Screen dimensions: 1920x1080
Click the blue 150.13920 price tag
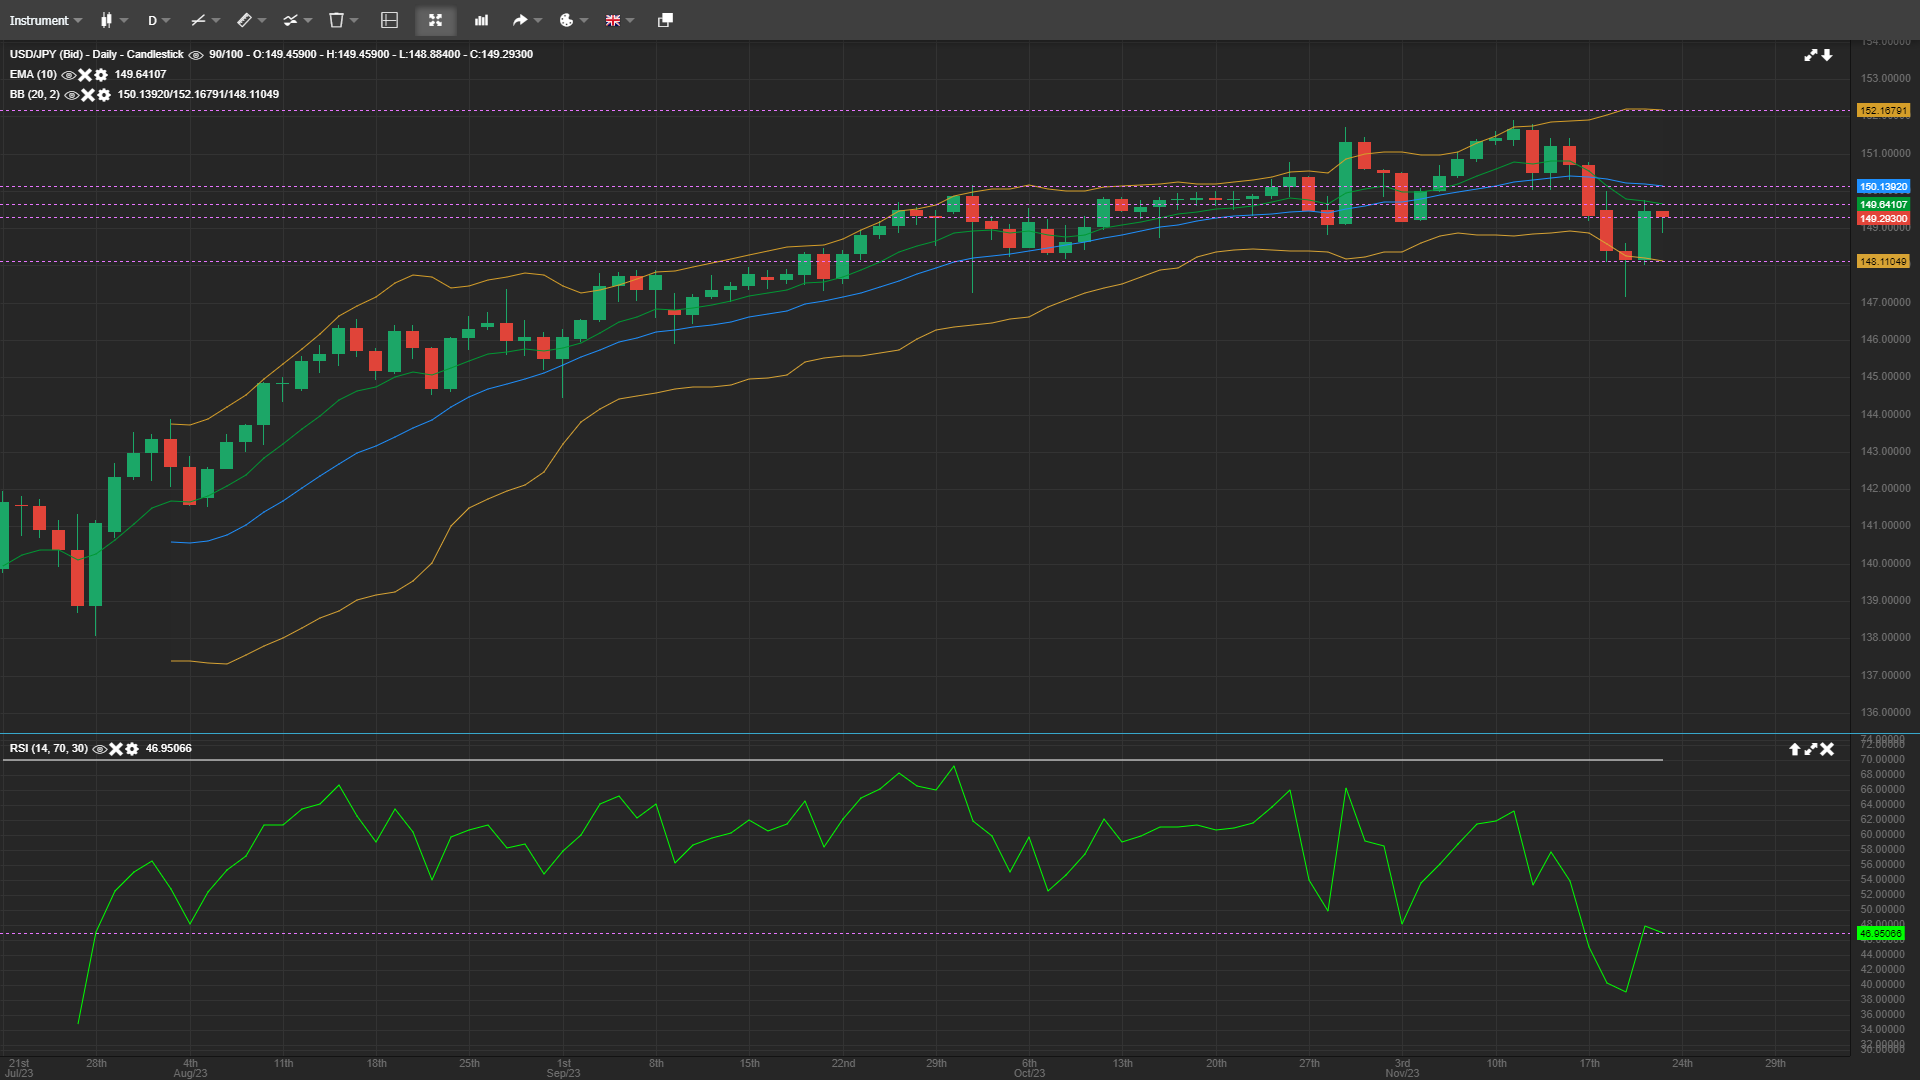click(x=1883, y=187)
